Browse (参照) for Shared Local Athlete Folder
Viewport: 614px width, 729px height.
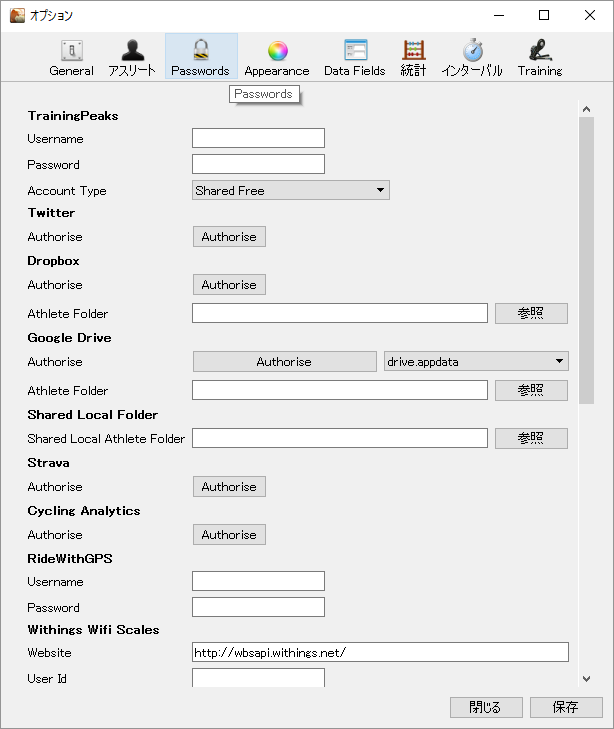tap(531, 438)
